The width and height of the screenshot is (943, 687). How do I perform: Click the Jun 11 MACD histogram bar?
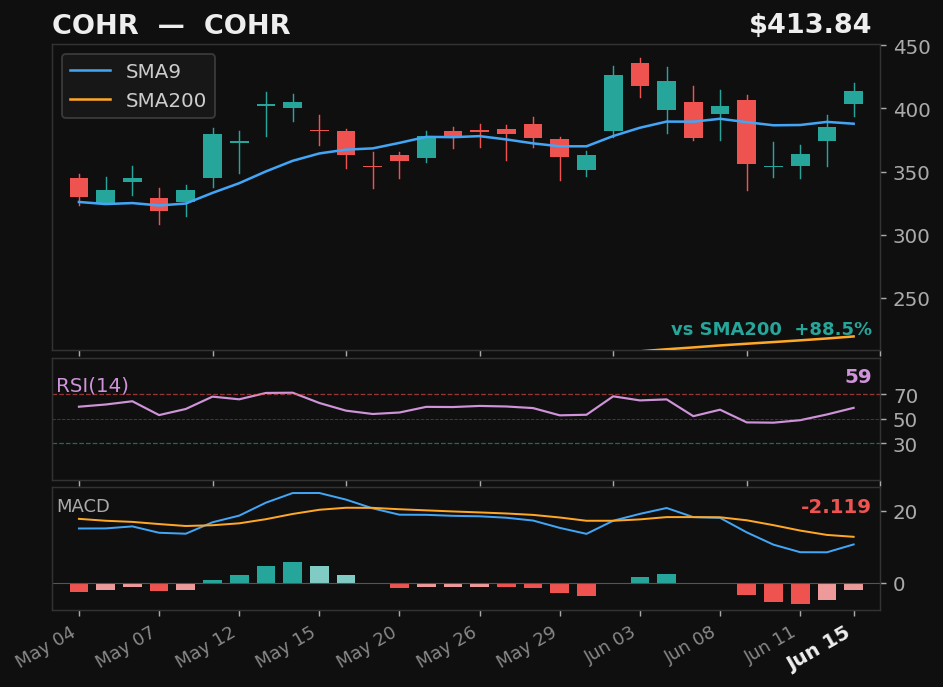[x=800, y=594]
